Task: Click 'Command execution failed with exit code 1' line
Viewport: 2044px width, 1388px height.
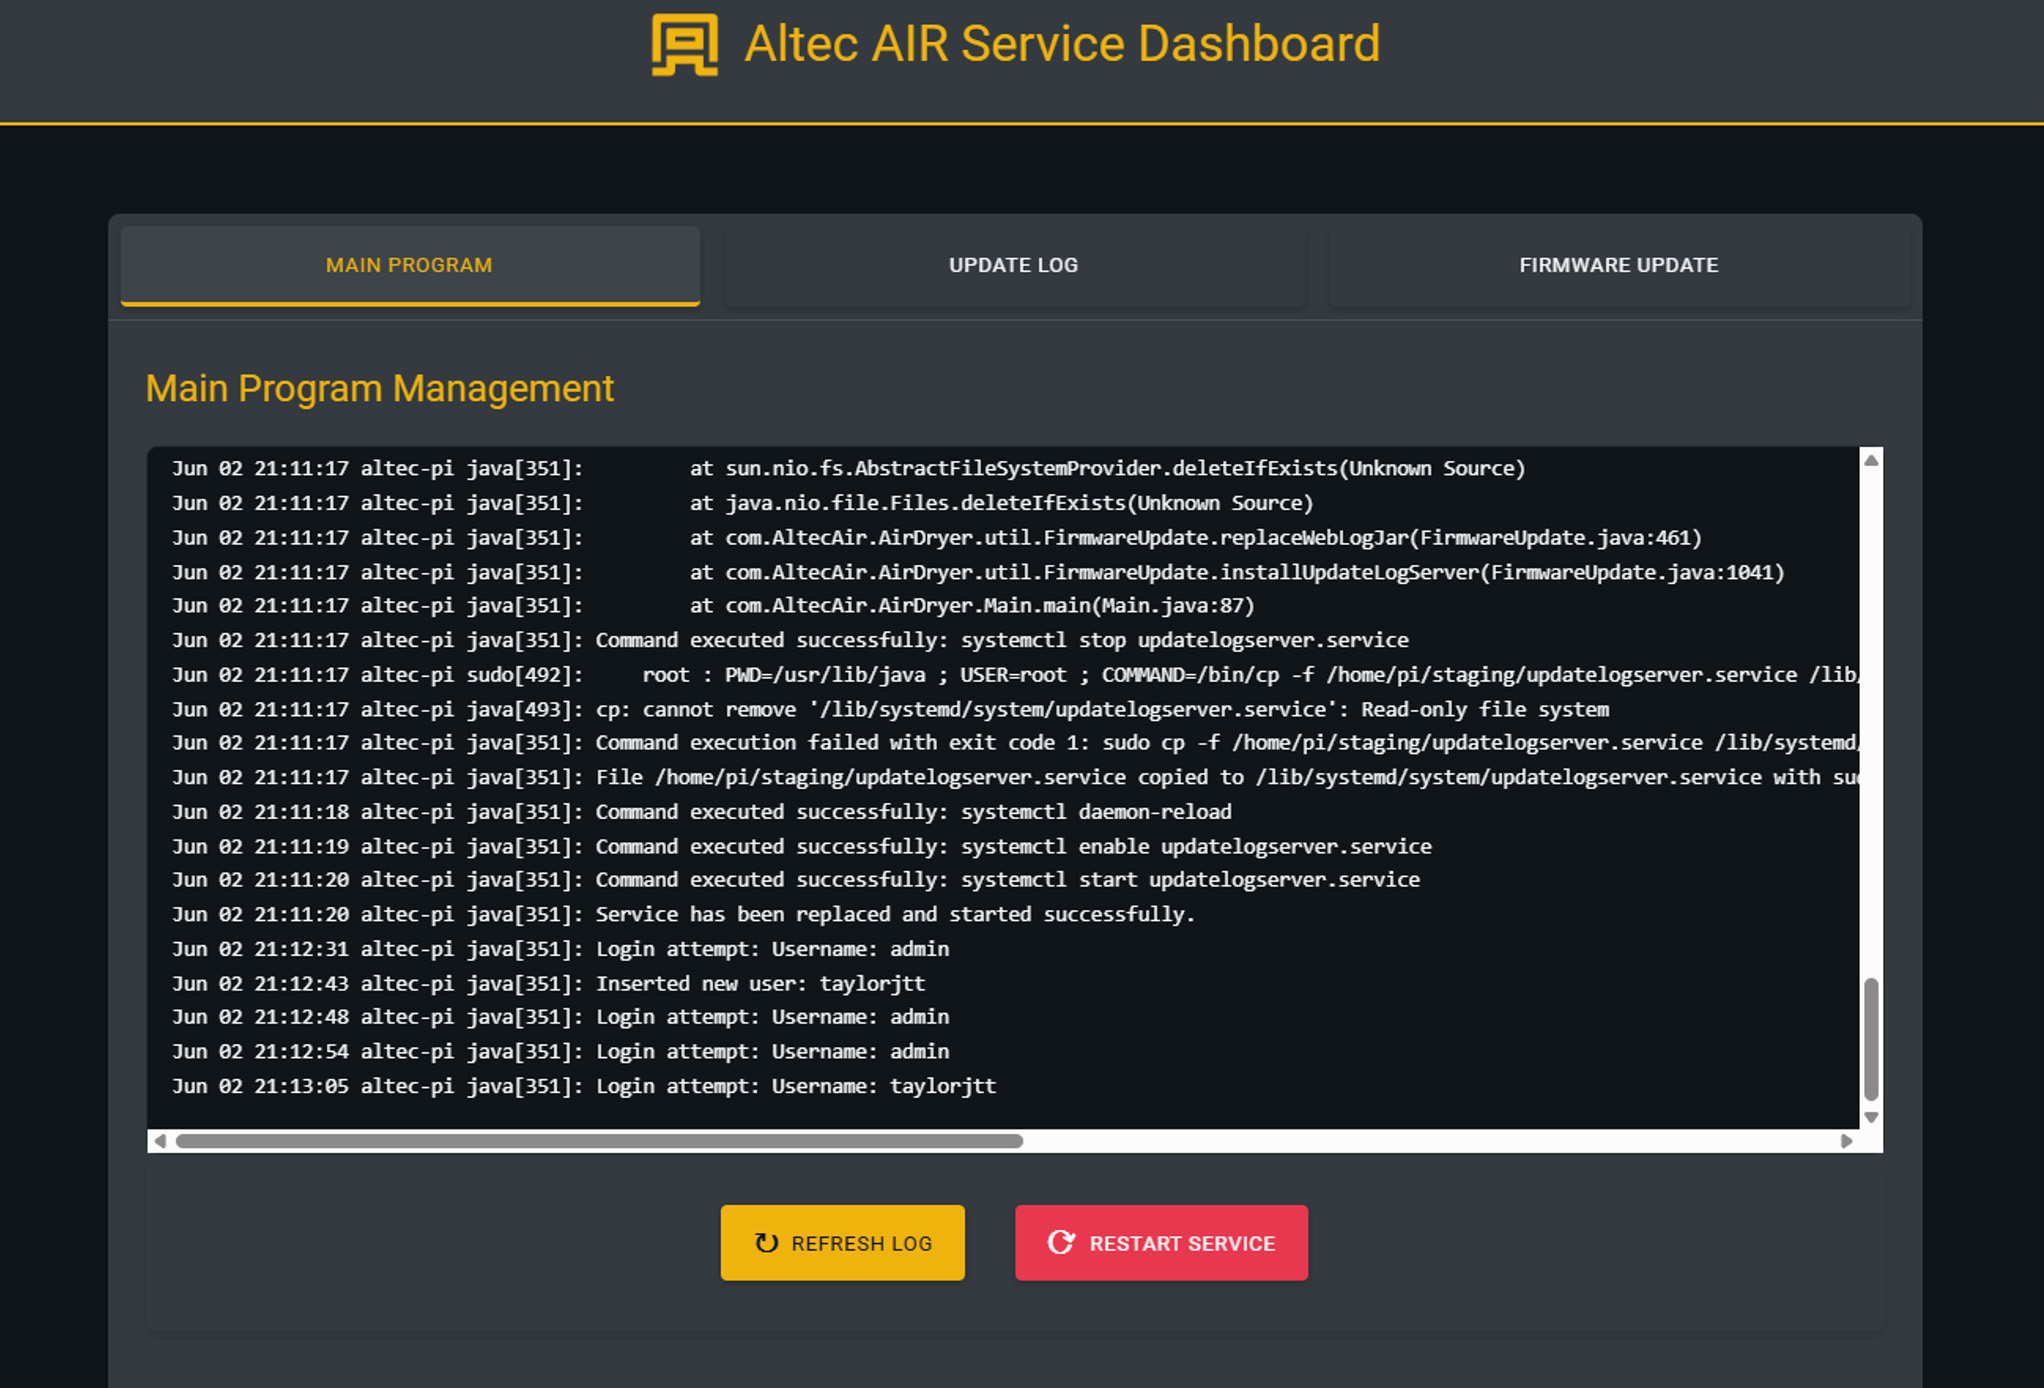Action: (x=1014, y=743)
